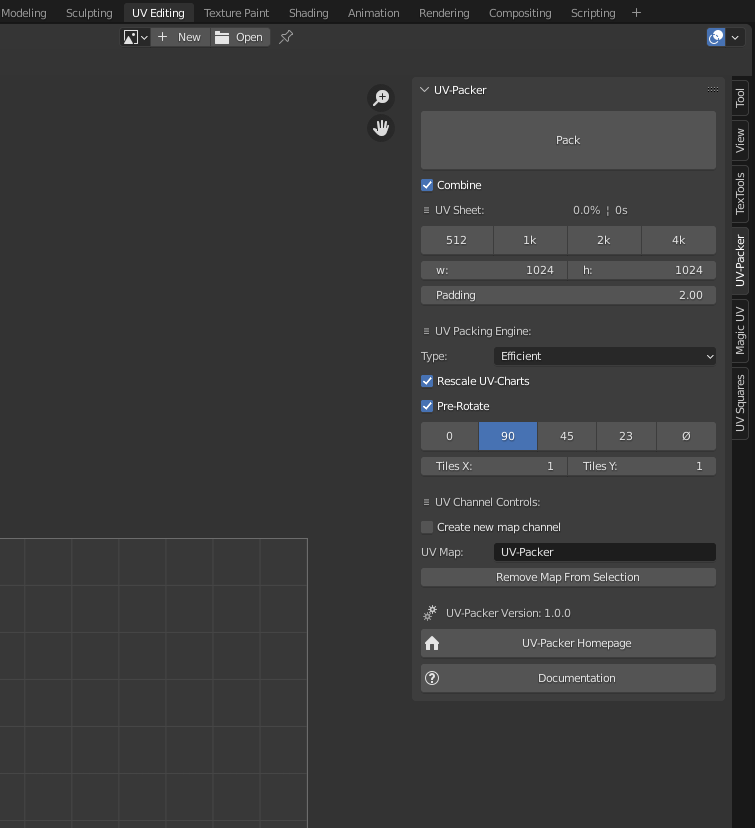Open the View sidebar tab
Viewport: 755px width, 828px height.
[x=740, y=140]
